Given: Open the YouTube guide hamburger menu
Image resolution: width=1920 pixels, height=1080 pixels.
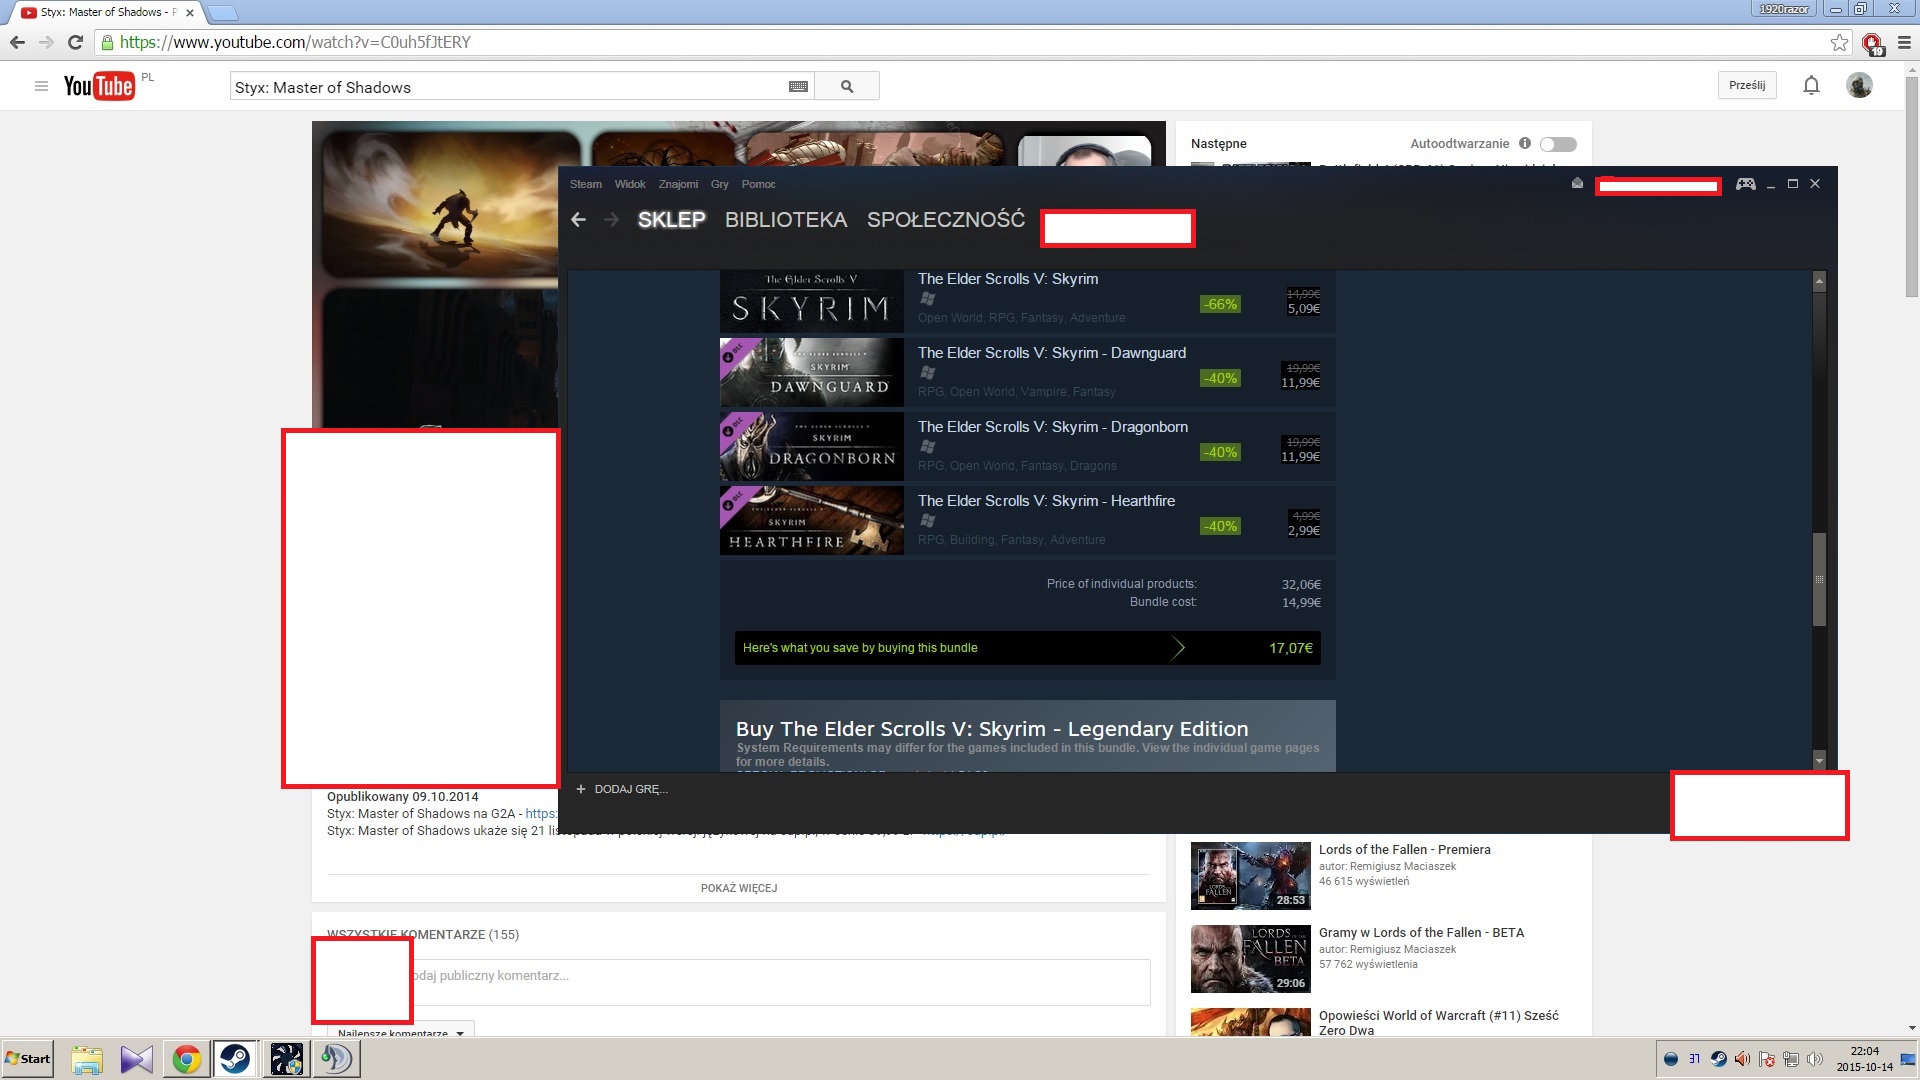Looking at the screenshot, I should tap(41, 86).
